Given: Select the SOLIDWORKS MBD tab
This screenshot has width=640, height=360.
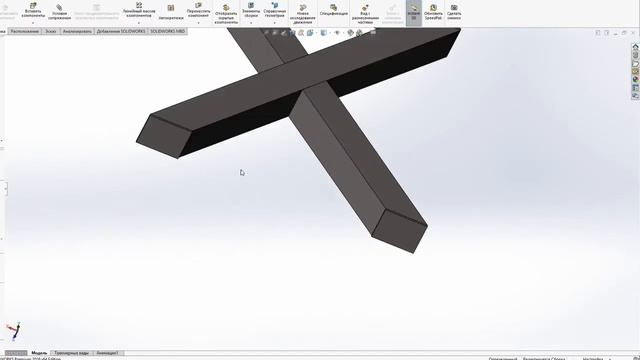Looking at the screenshot, I should [x=167, y=31].
